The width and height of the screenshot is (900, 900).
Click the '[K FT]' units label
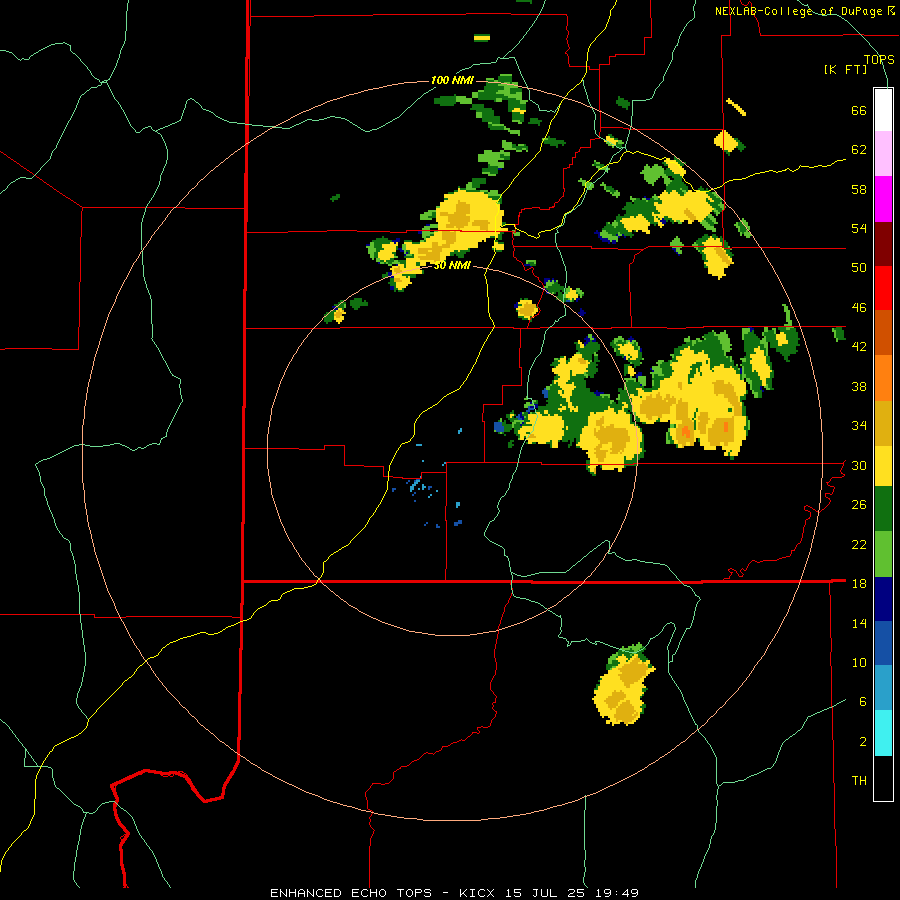[845, 69]
